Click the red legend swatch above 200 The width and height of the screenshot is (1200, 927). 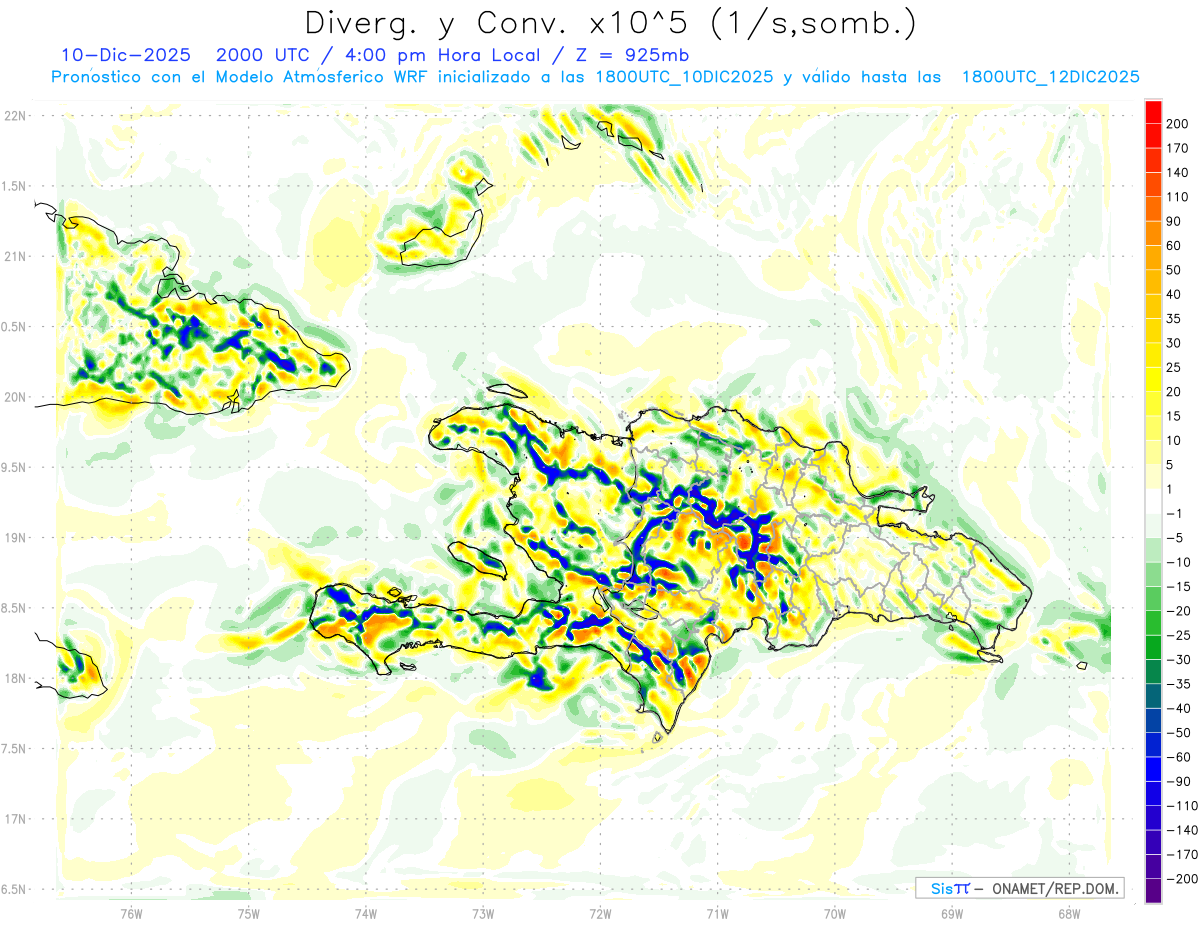point(1153,112)
